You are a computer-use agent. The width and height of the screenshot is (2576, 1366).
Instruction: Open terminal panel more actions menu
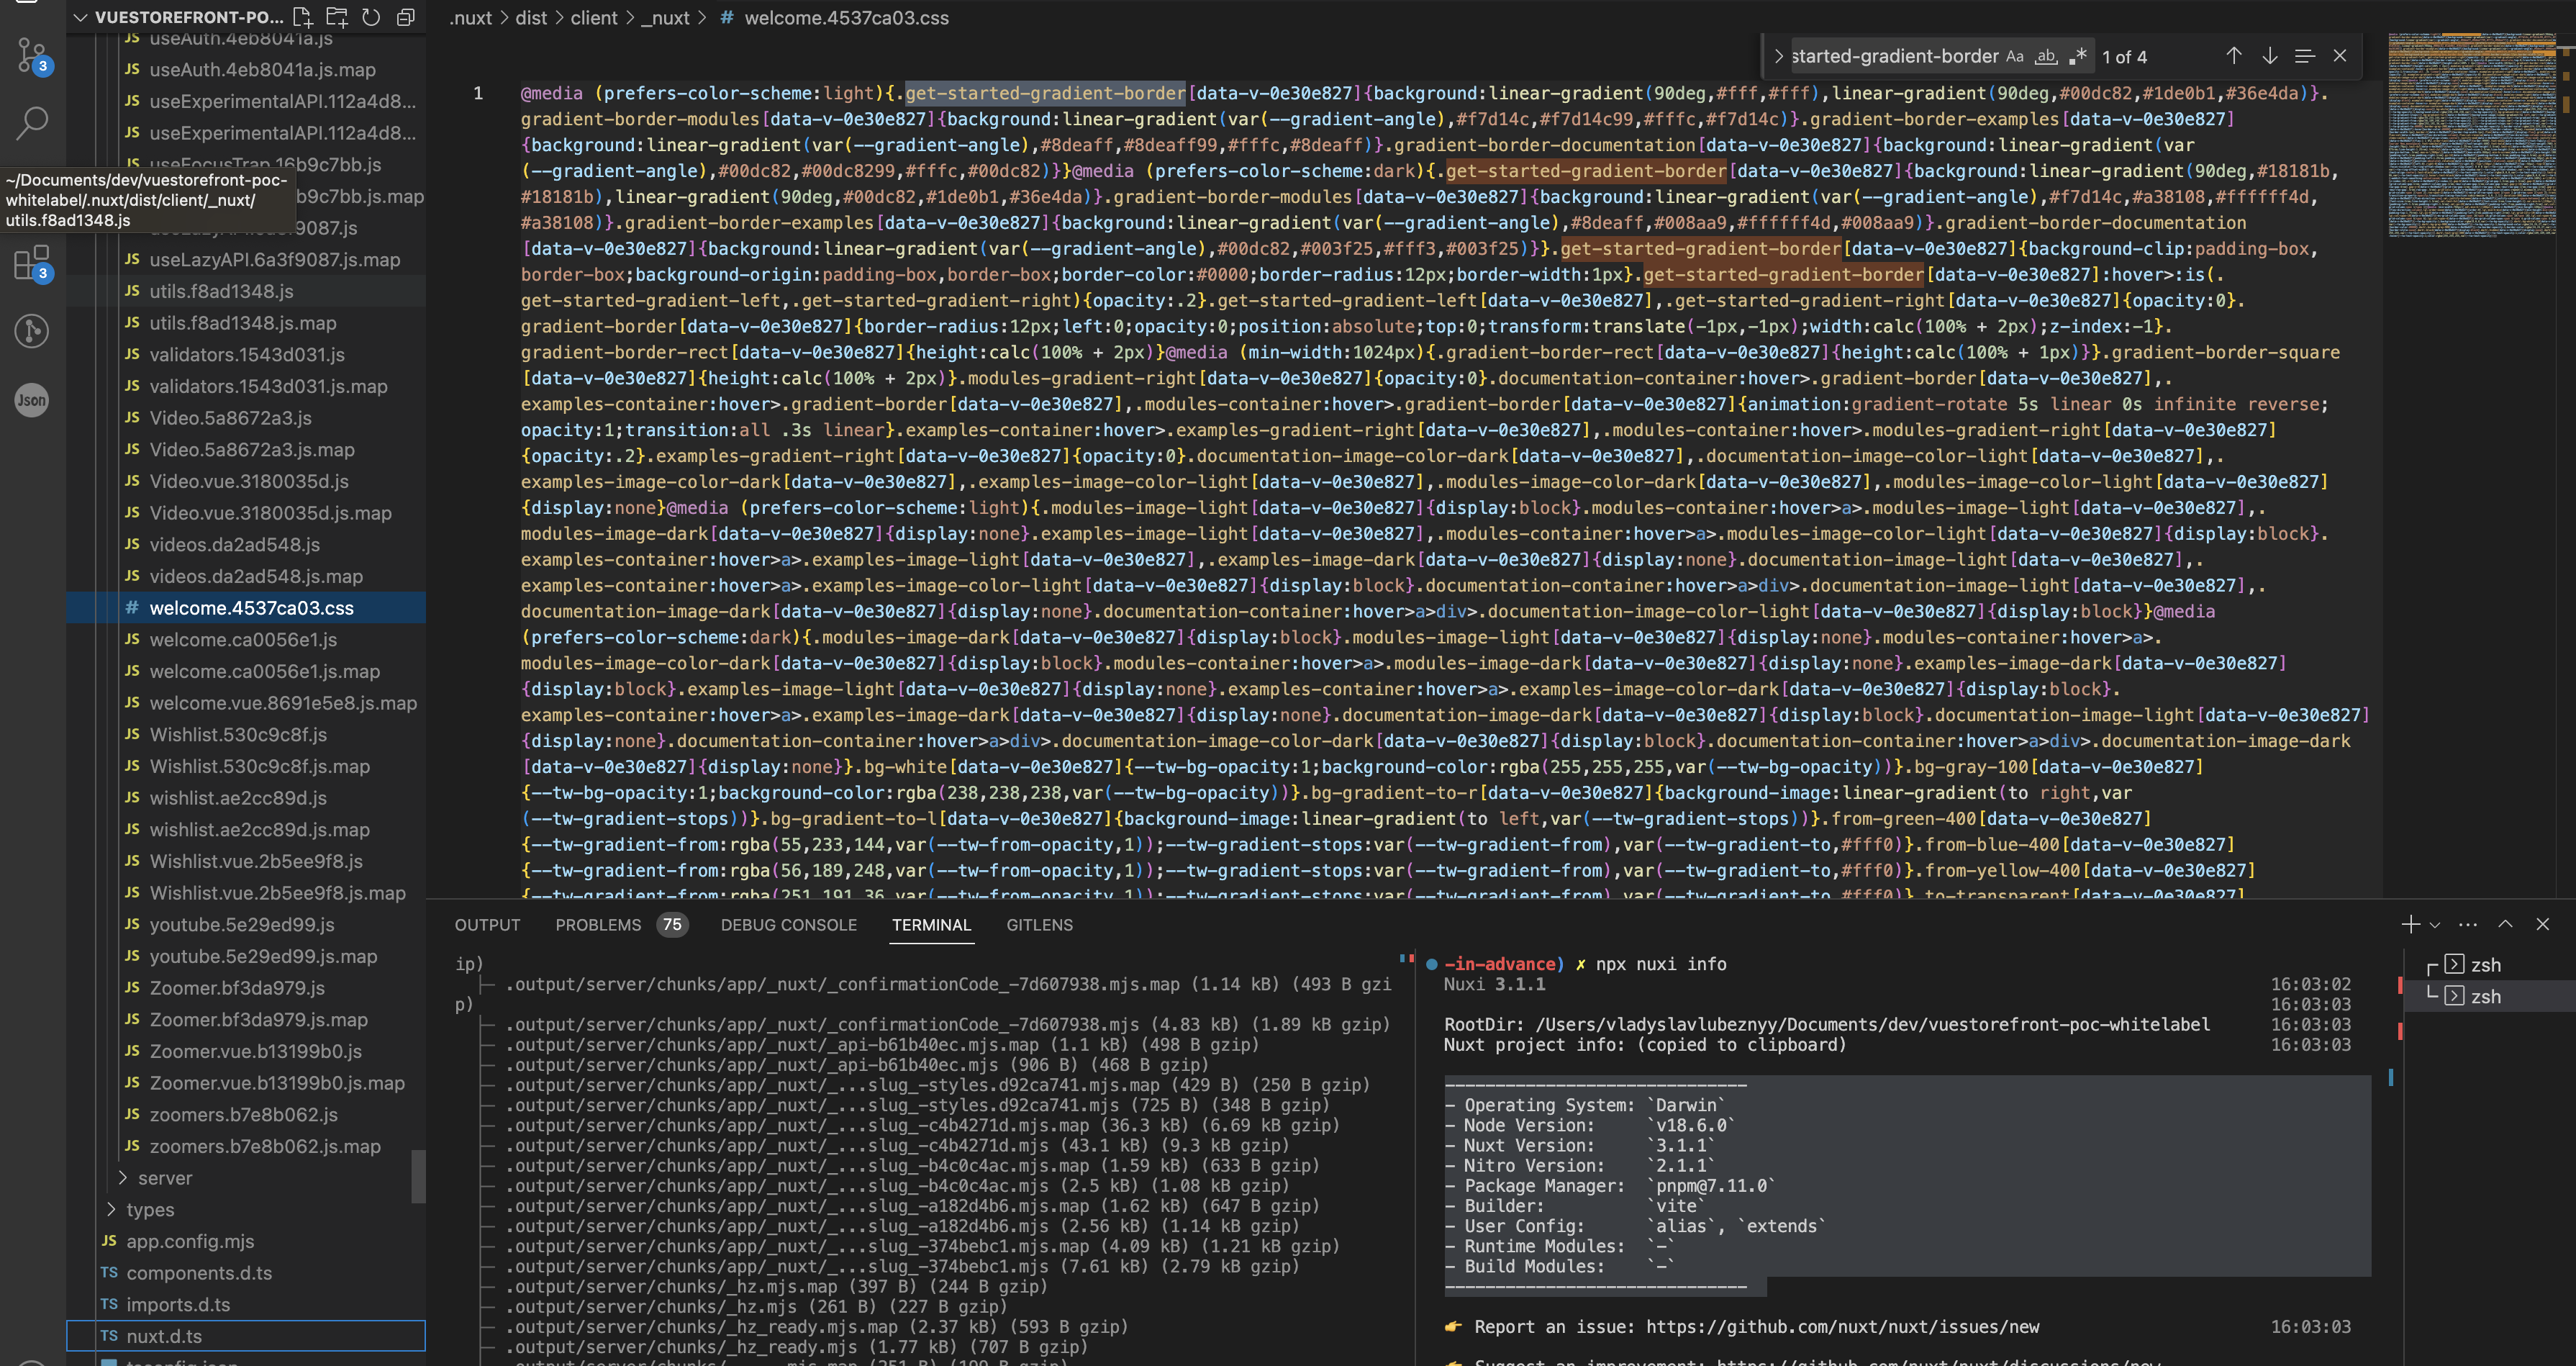pyautogui.click(x=2468, y=924)
